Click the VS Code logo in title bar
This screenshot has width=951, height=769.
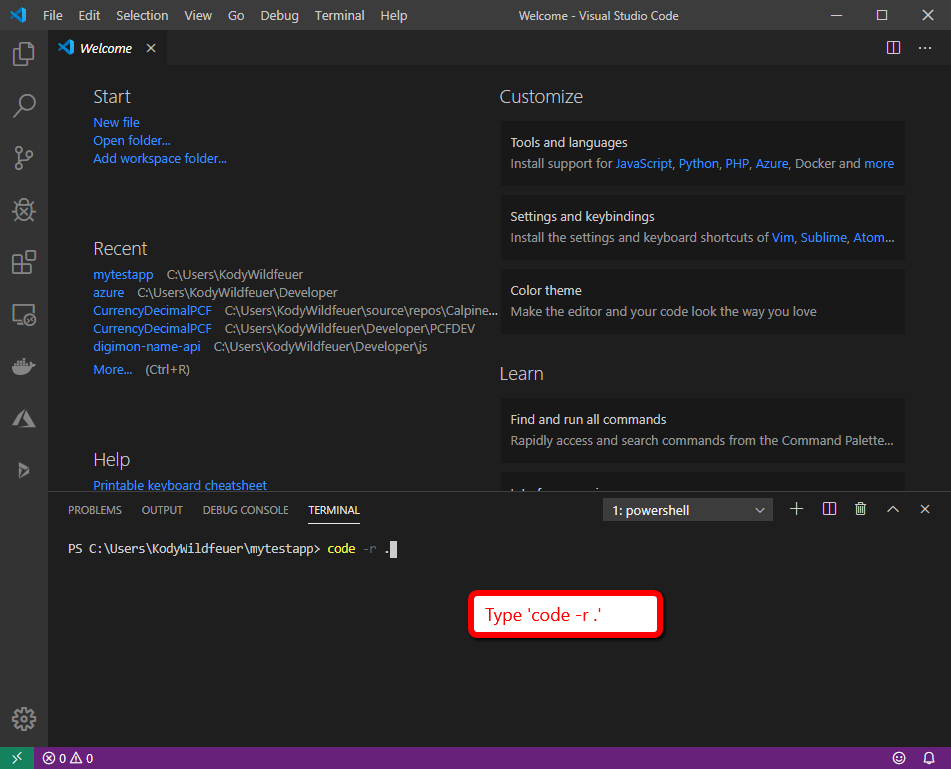coord(18,15)
